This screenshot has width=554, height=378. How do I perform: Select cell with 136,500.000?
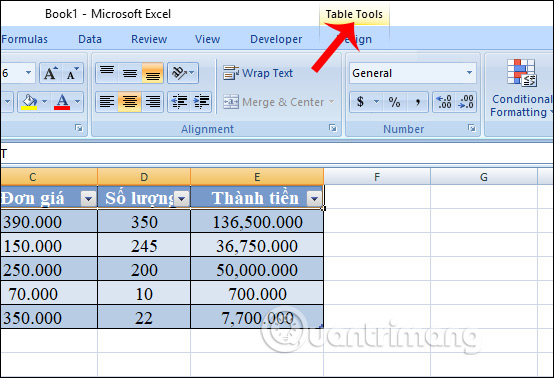pyautogui.click(x=257, y=222)
